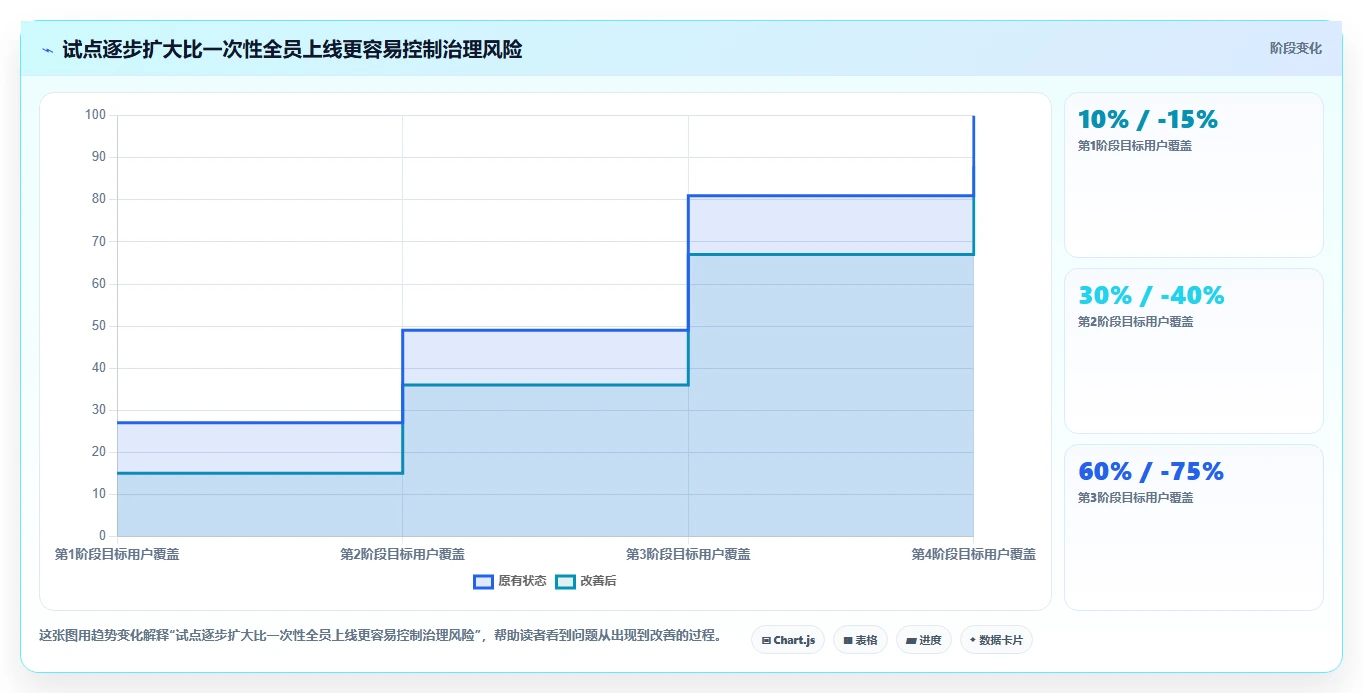Click the 原有状态 legend color box
The width and height of the screenshot is (1363, 693).
pos(483,581)
